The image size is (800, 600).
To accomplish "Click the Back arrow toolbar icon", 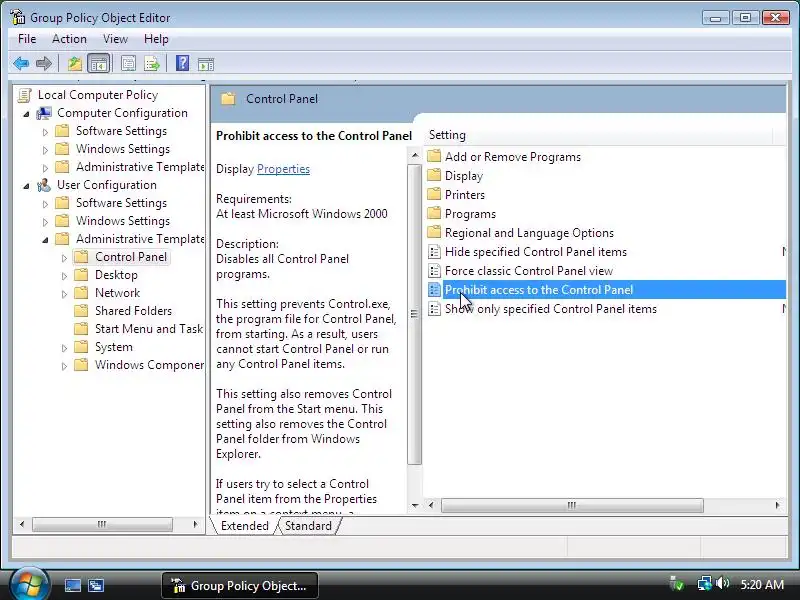I will (x=21, y=64).
